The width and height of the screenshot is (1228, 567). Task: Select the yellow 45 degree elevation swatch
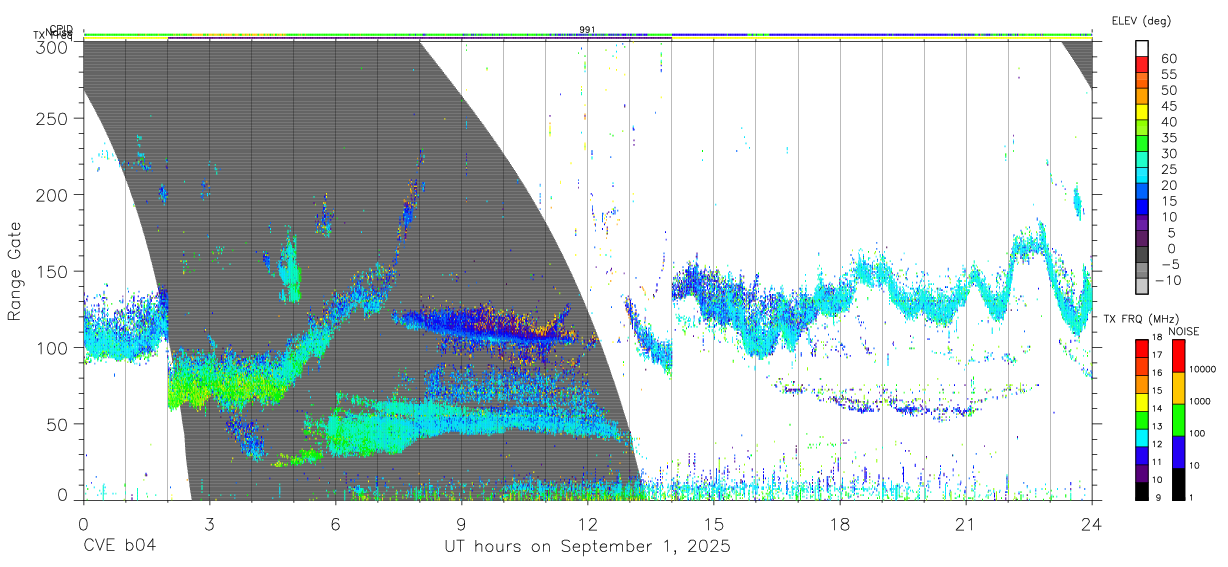(x=1143, y=112)
